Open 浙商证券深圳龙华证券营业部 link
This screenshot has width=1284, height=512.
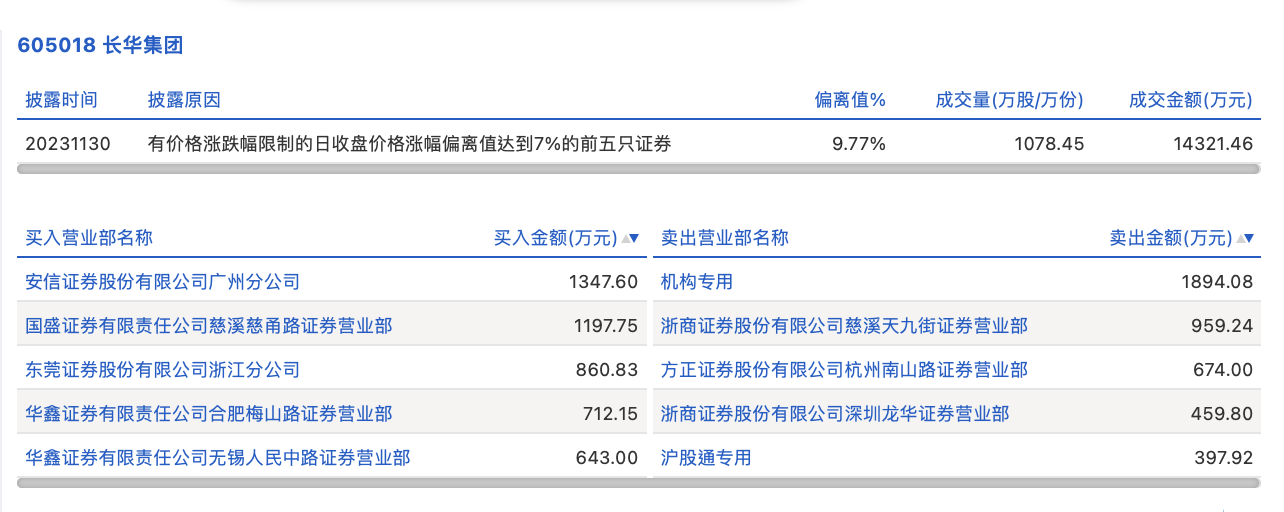coord(835,414)
